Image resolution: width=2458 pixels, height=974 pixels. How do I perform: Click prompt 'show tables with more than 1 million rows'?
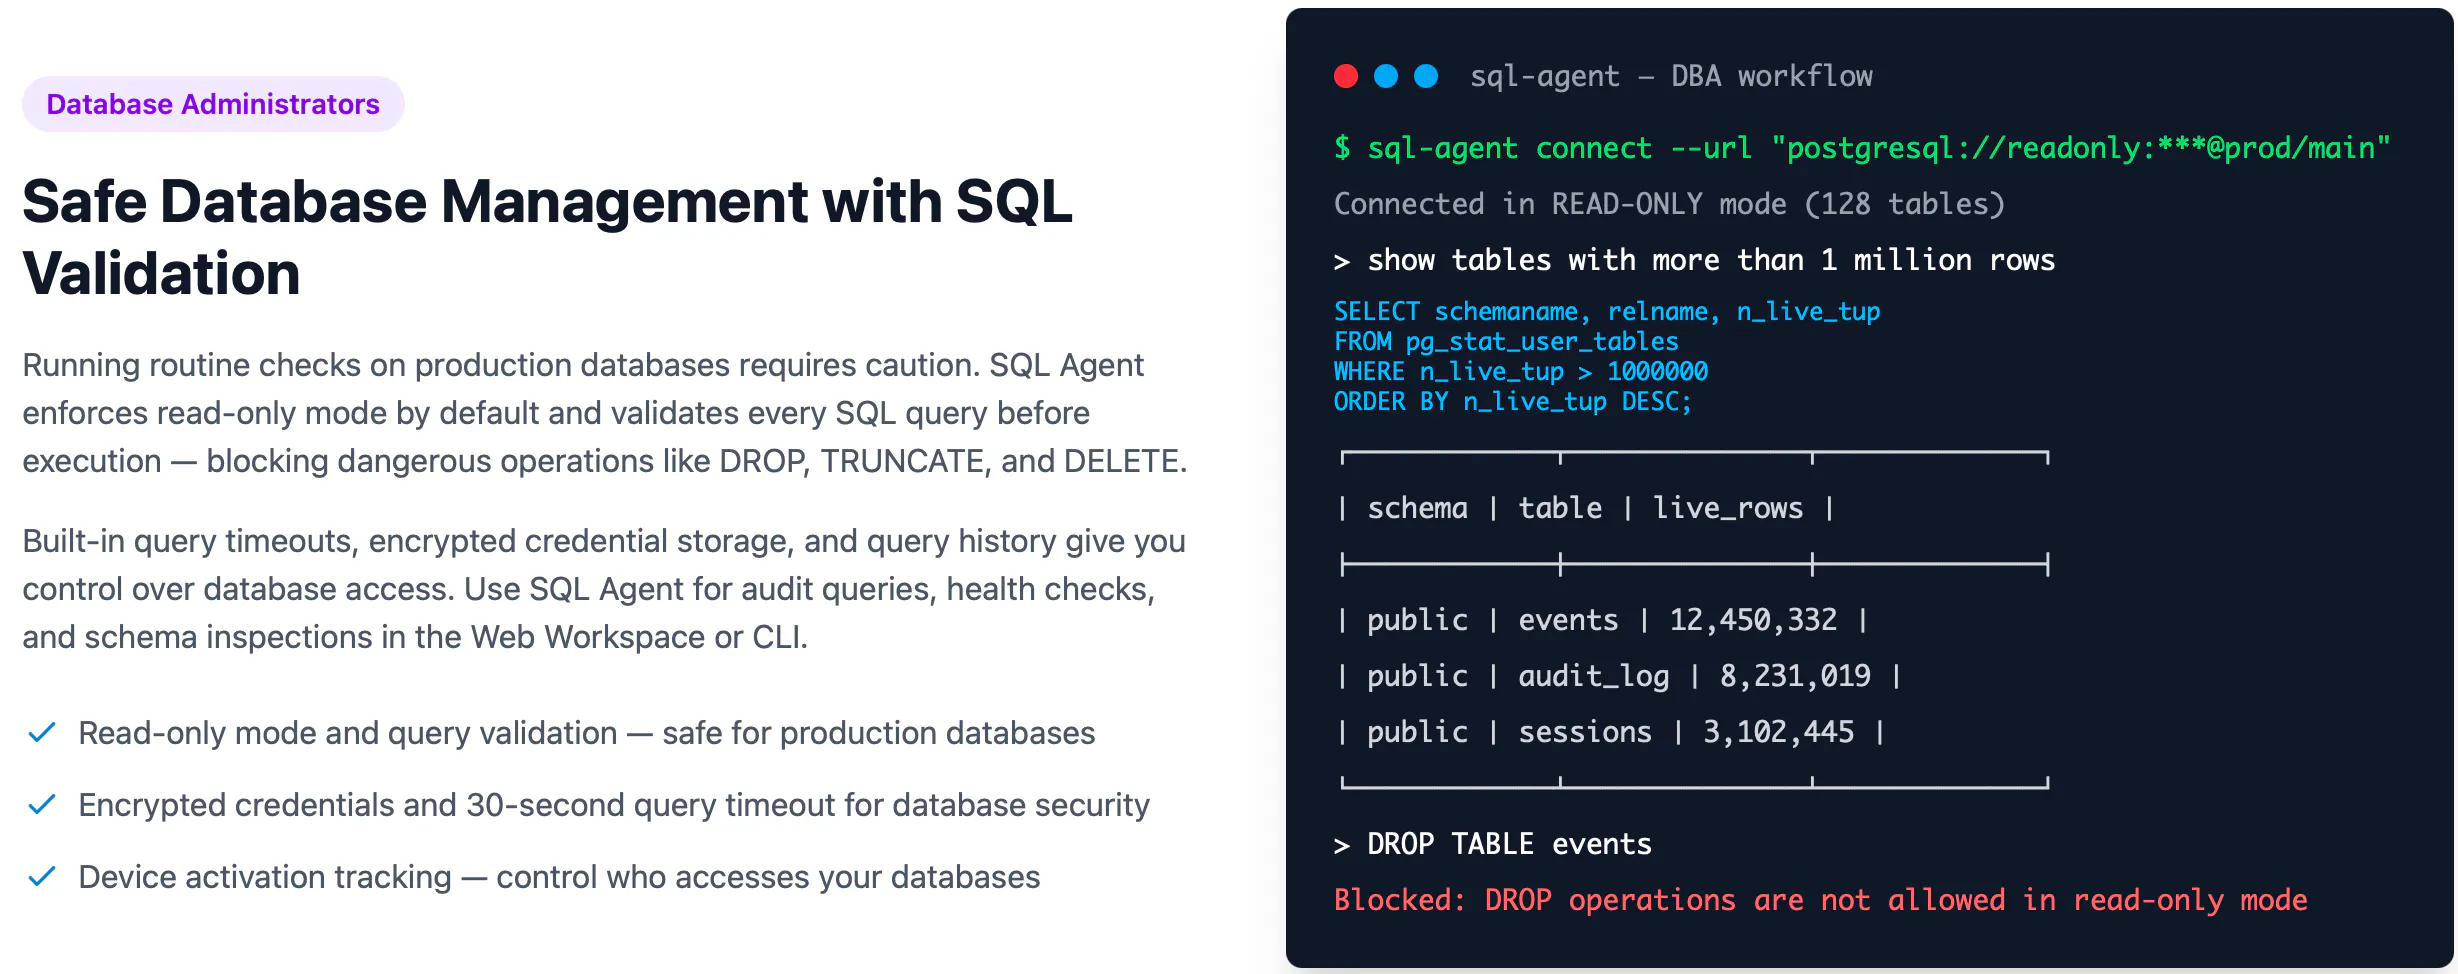[1694, 260]
